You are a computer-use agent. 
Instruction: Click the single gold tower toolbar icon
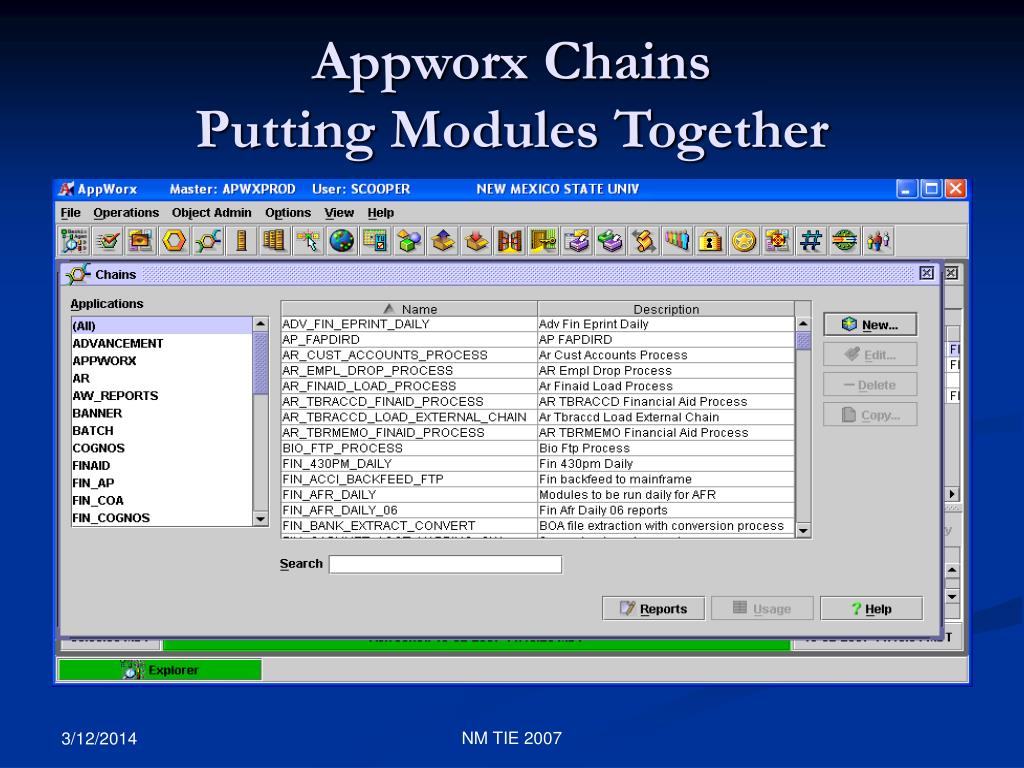(x=241, y=241)
